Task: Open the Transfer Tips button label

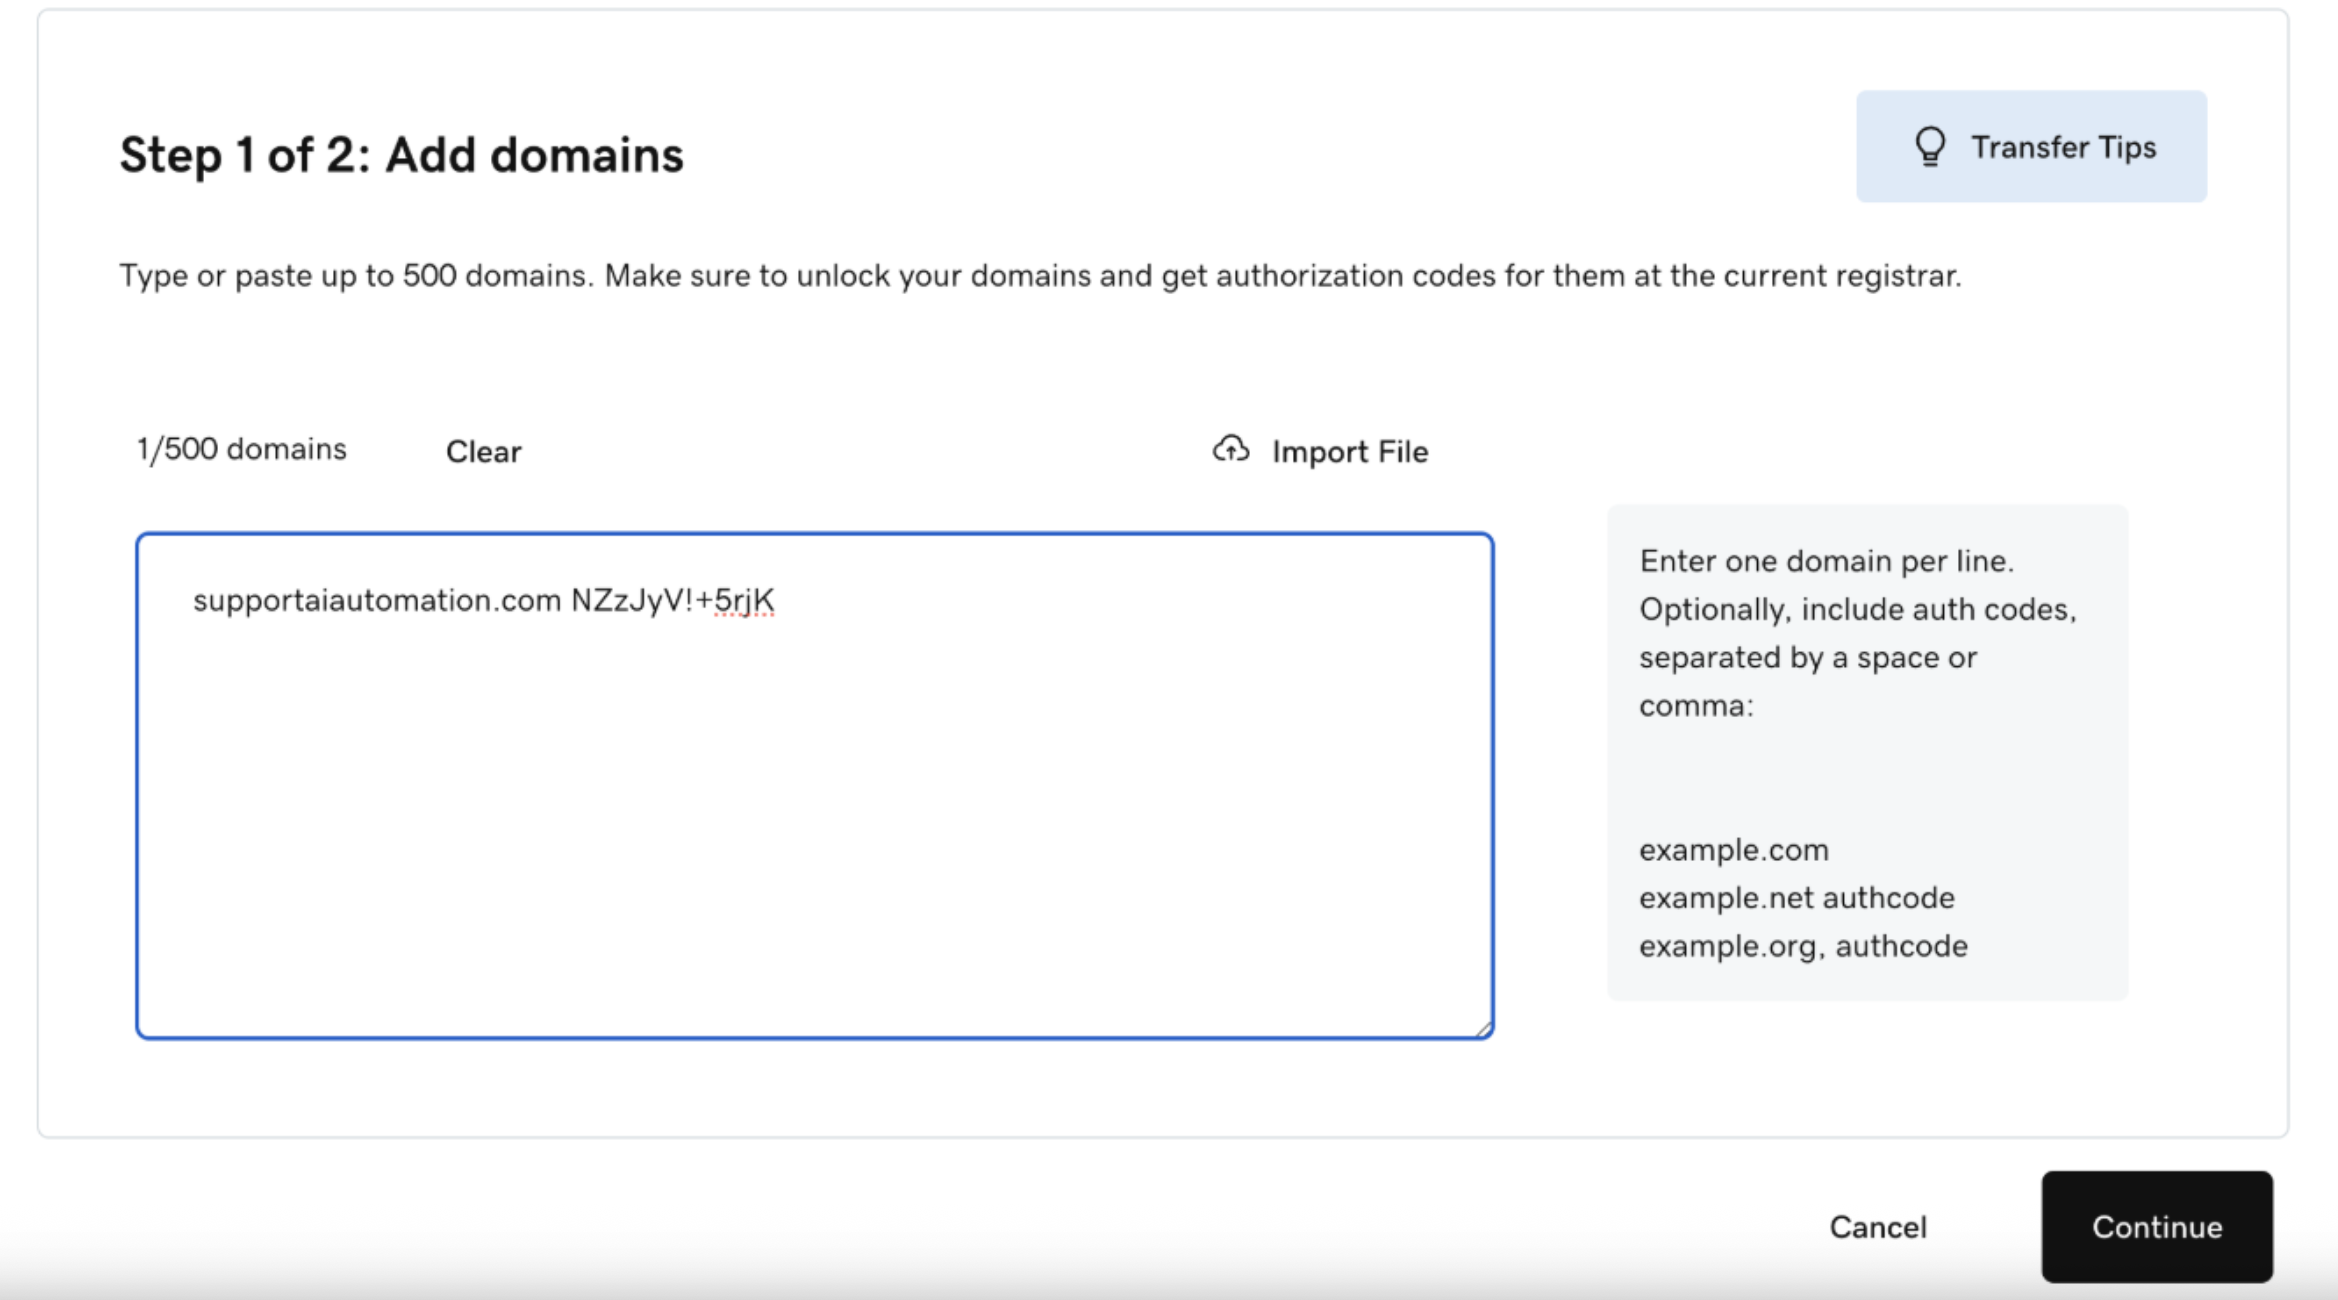Action: pos(2063,147)
